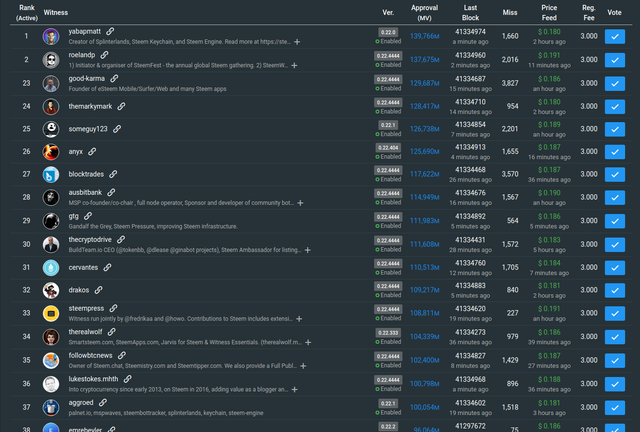
Task: Open the good-karma witness name
Action: [x=87, y=78]
